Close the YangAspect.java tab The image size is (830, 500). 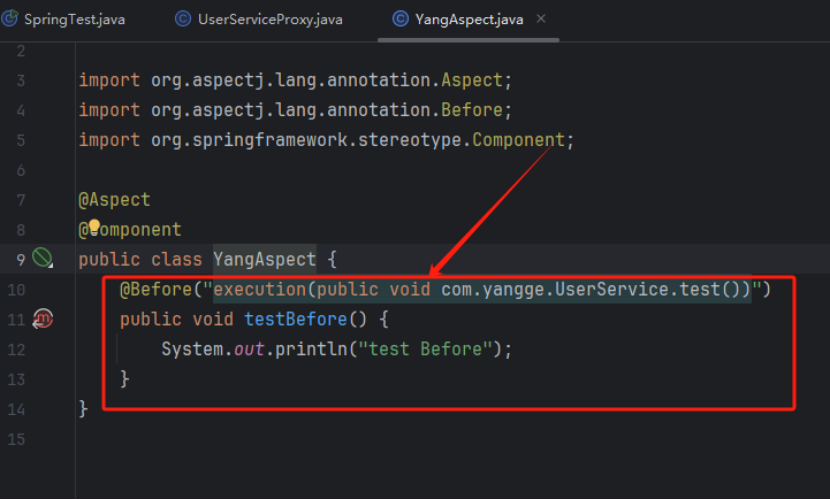pos(540,19)
